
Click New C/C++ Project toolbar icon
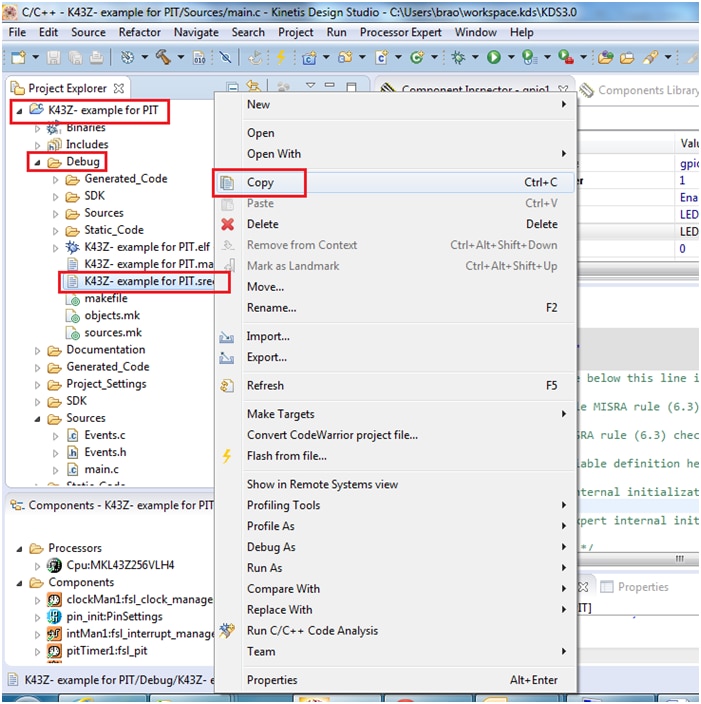coord(309,57)
